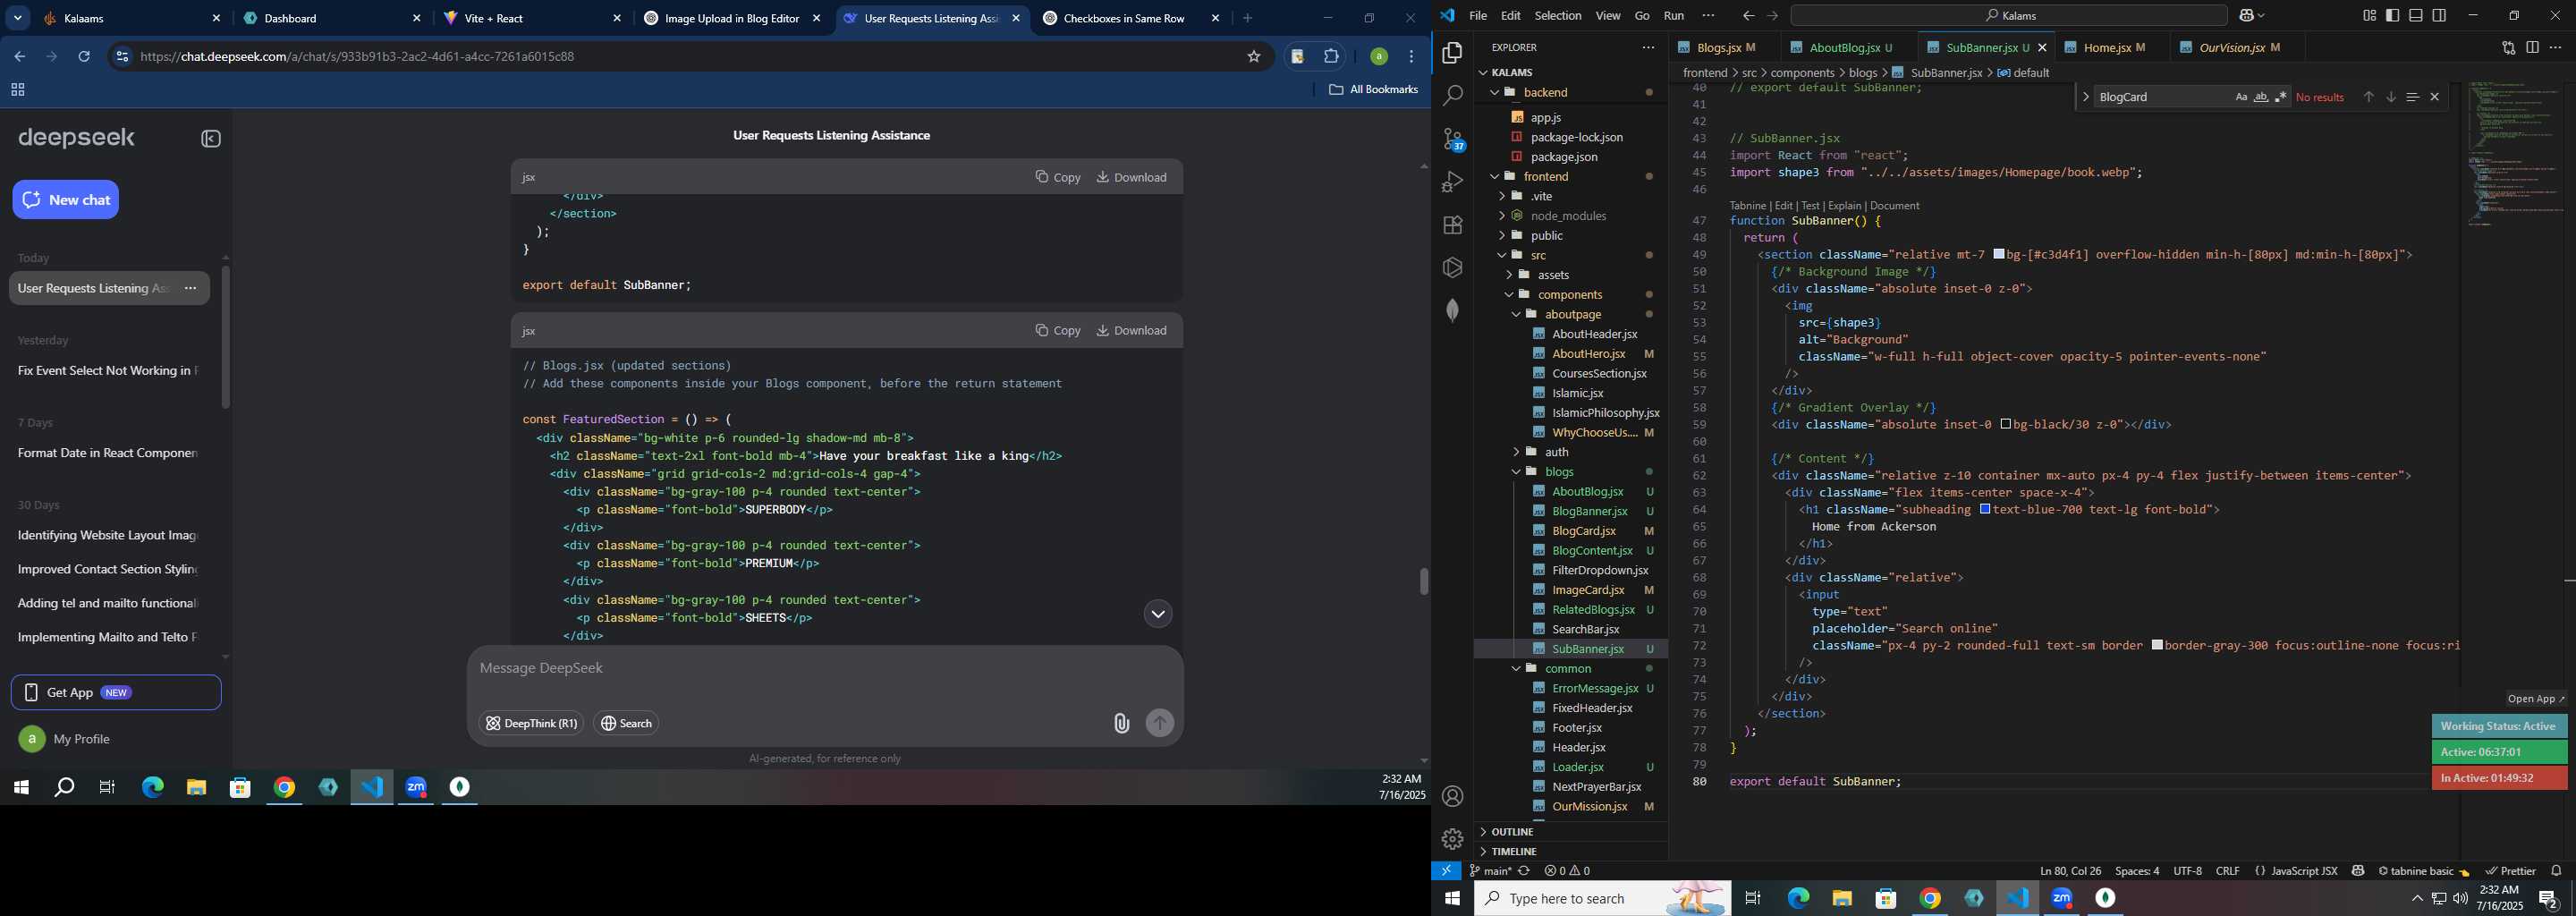Click border-gray-300 color swatch on line 72
The image size is (2576, 916).
point(2157,645)
